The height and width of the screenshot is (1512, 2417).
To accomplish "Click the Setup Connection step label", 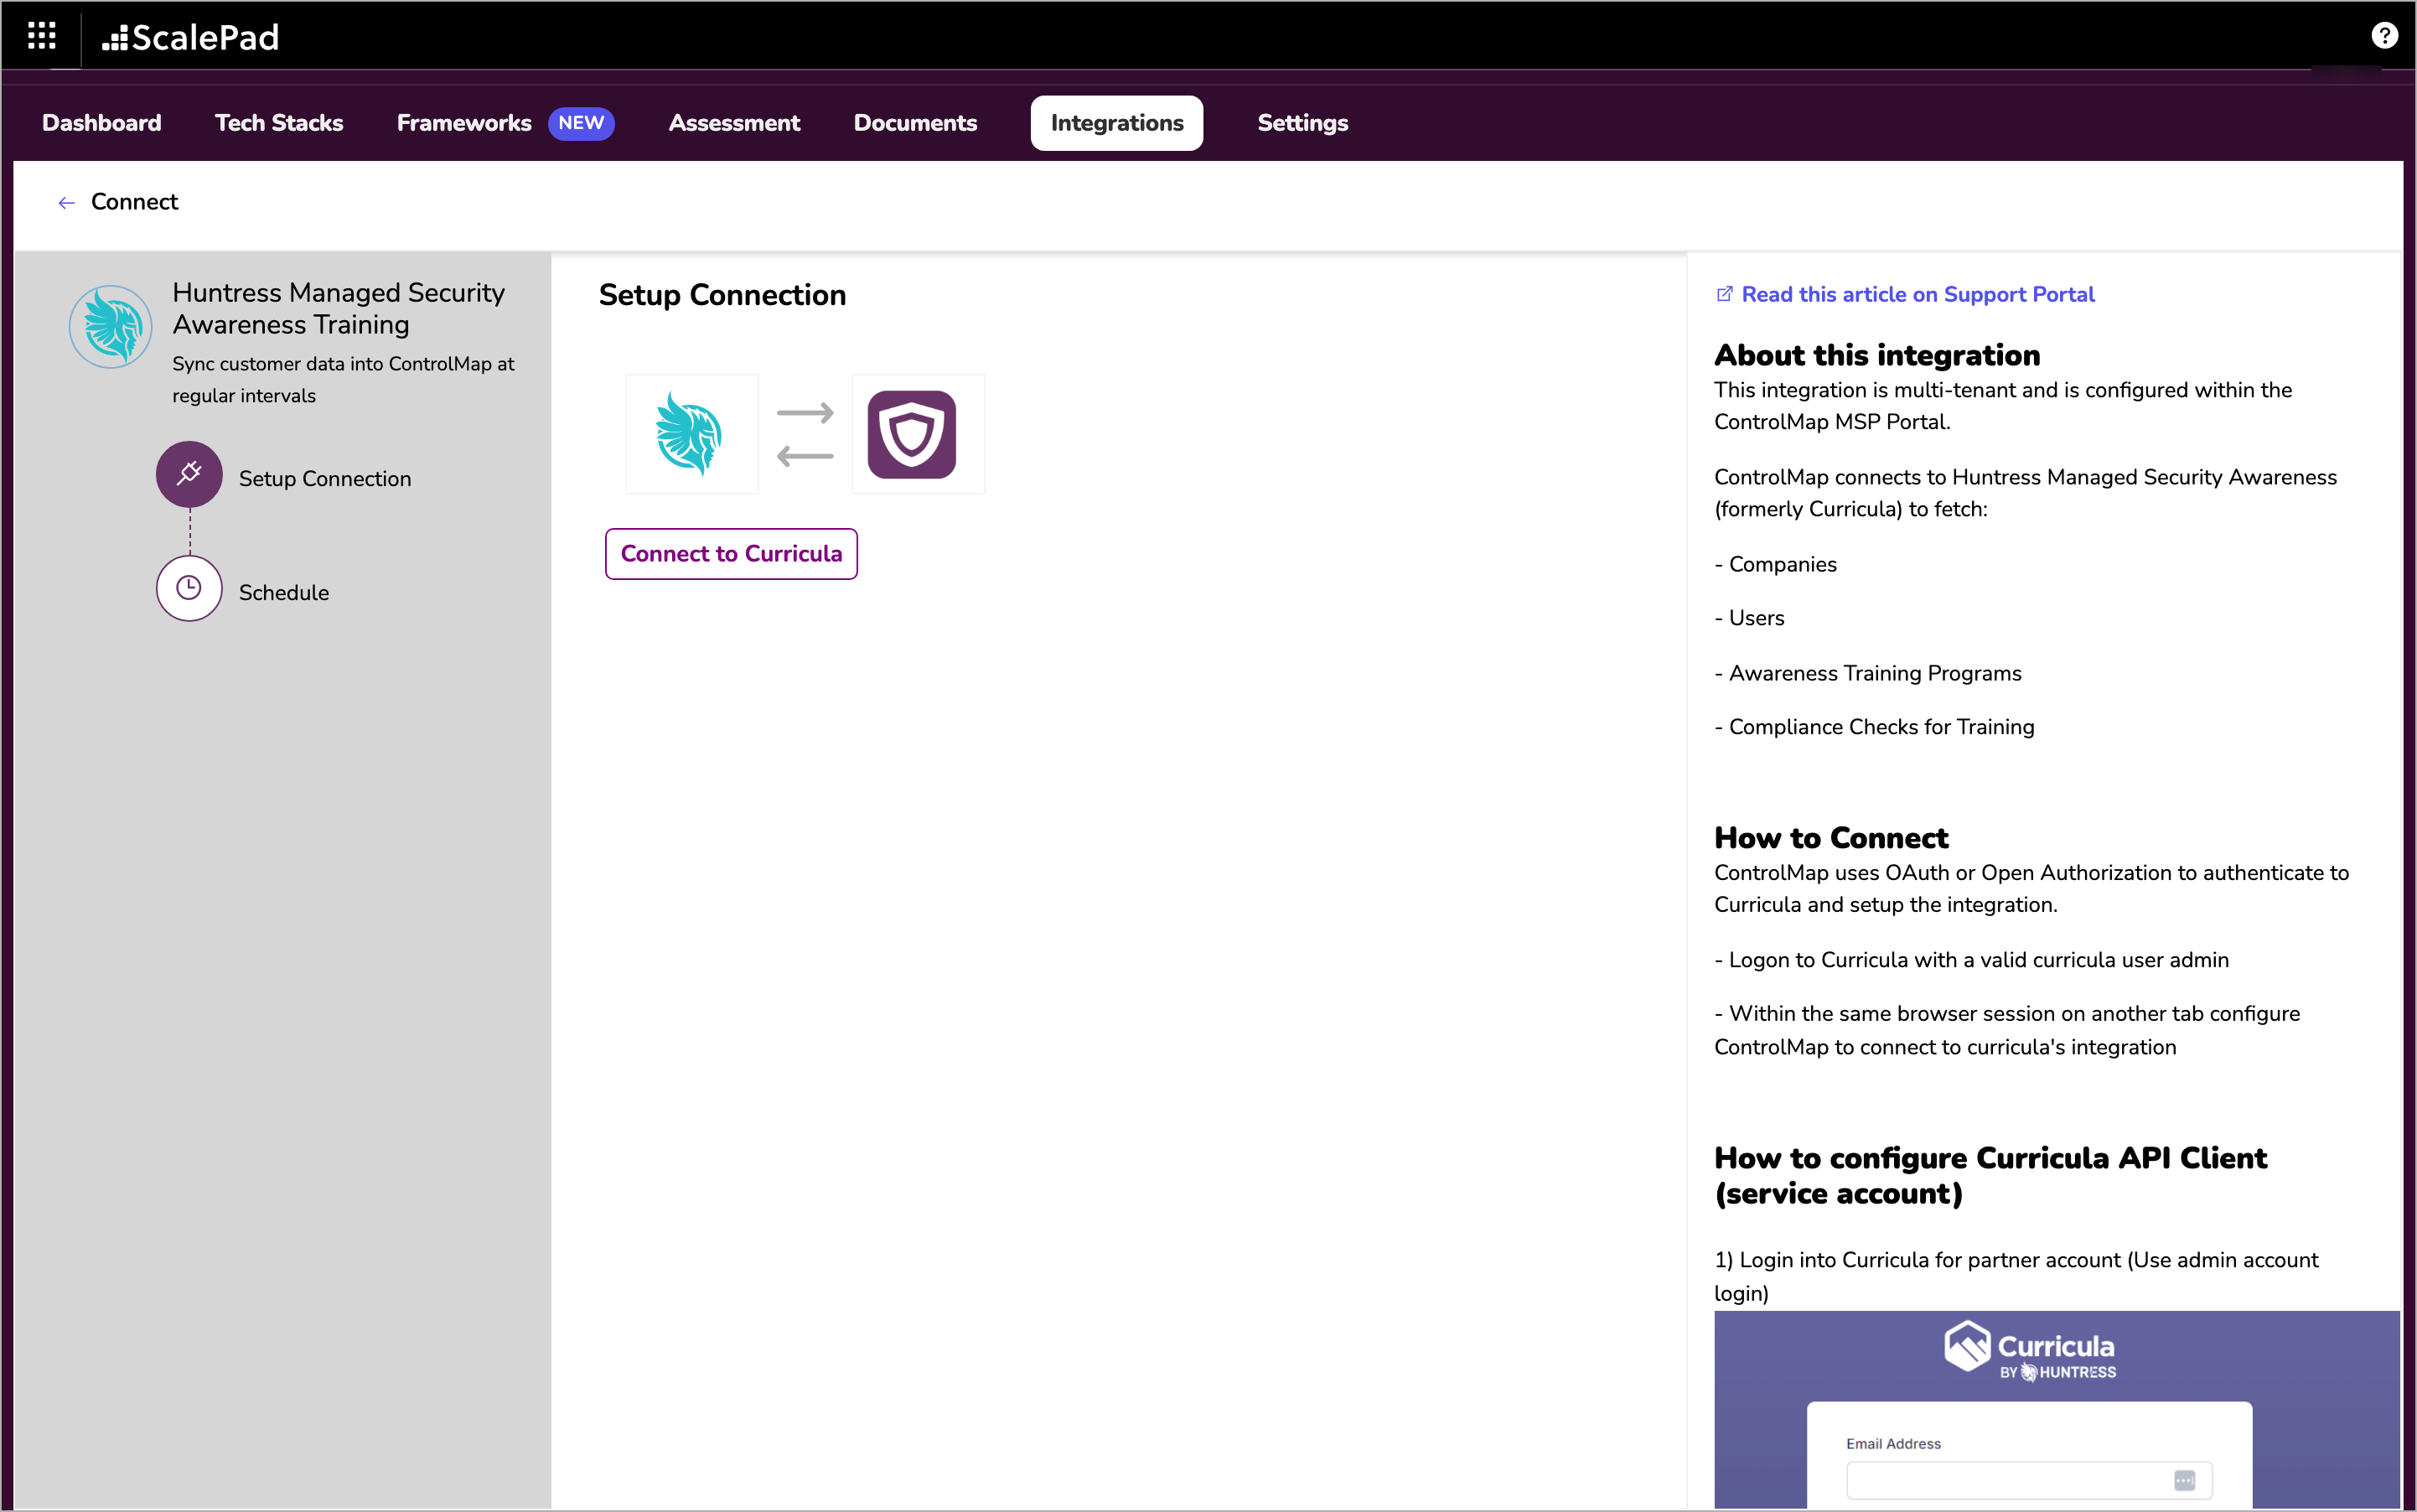I will click(325, 479).
